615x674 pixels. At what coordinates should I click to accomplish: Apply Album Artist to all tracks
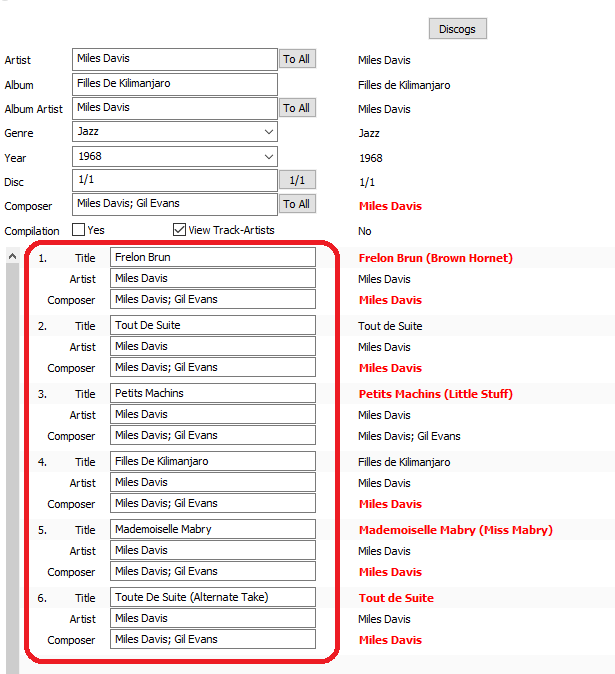coord(296,108)
